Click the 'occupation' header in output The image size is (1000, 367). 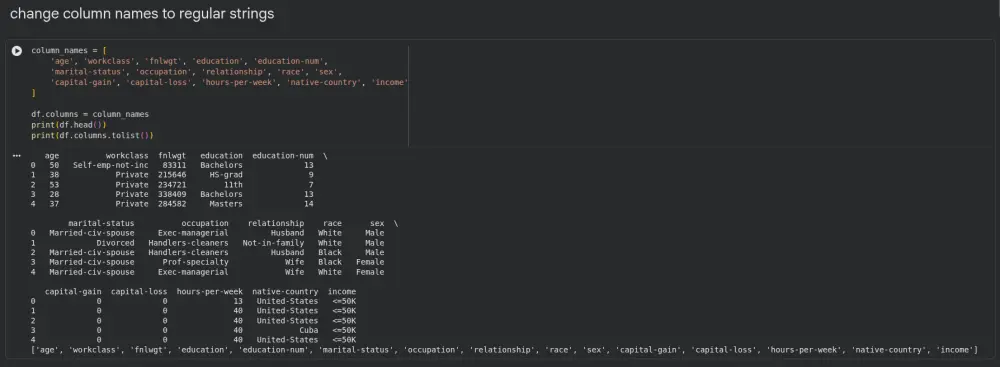[x=205, y=223]
